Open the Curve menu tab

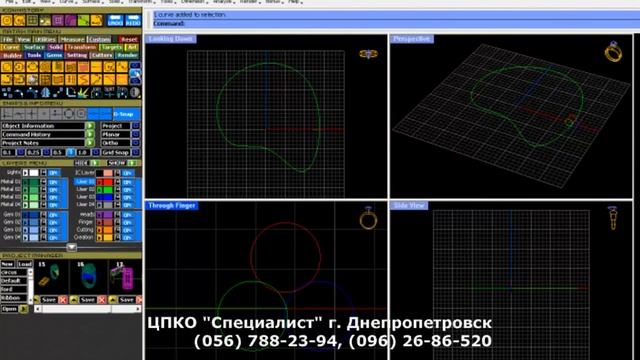click(x=10, y=47)
